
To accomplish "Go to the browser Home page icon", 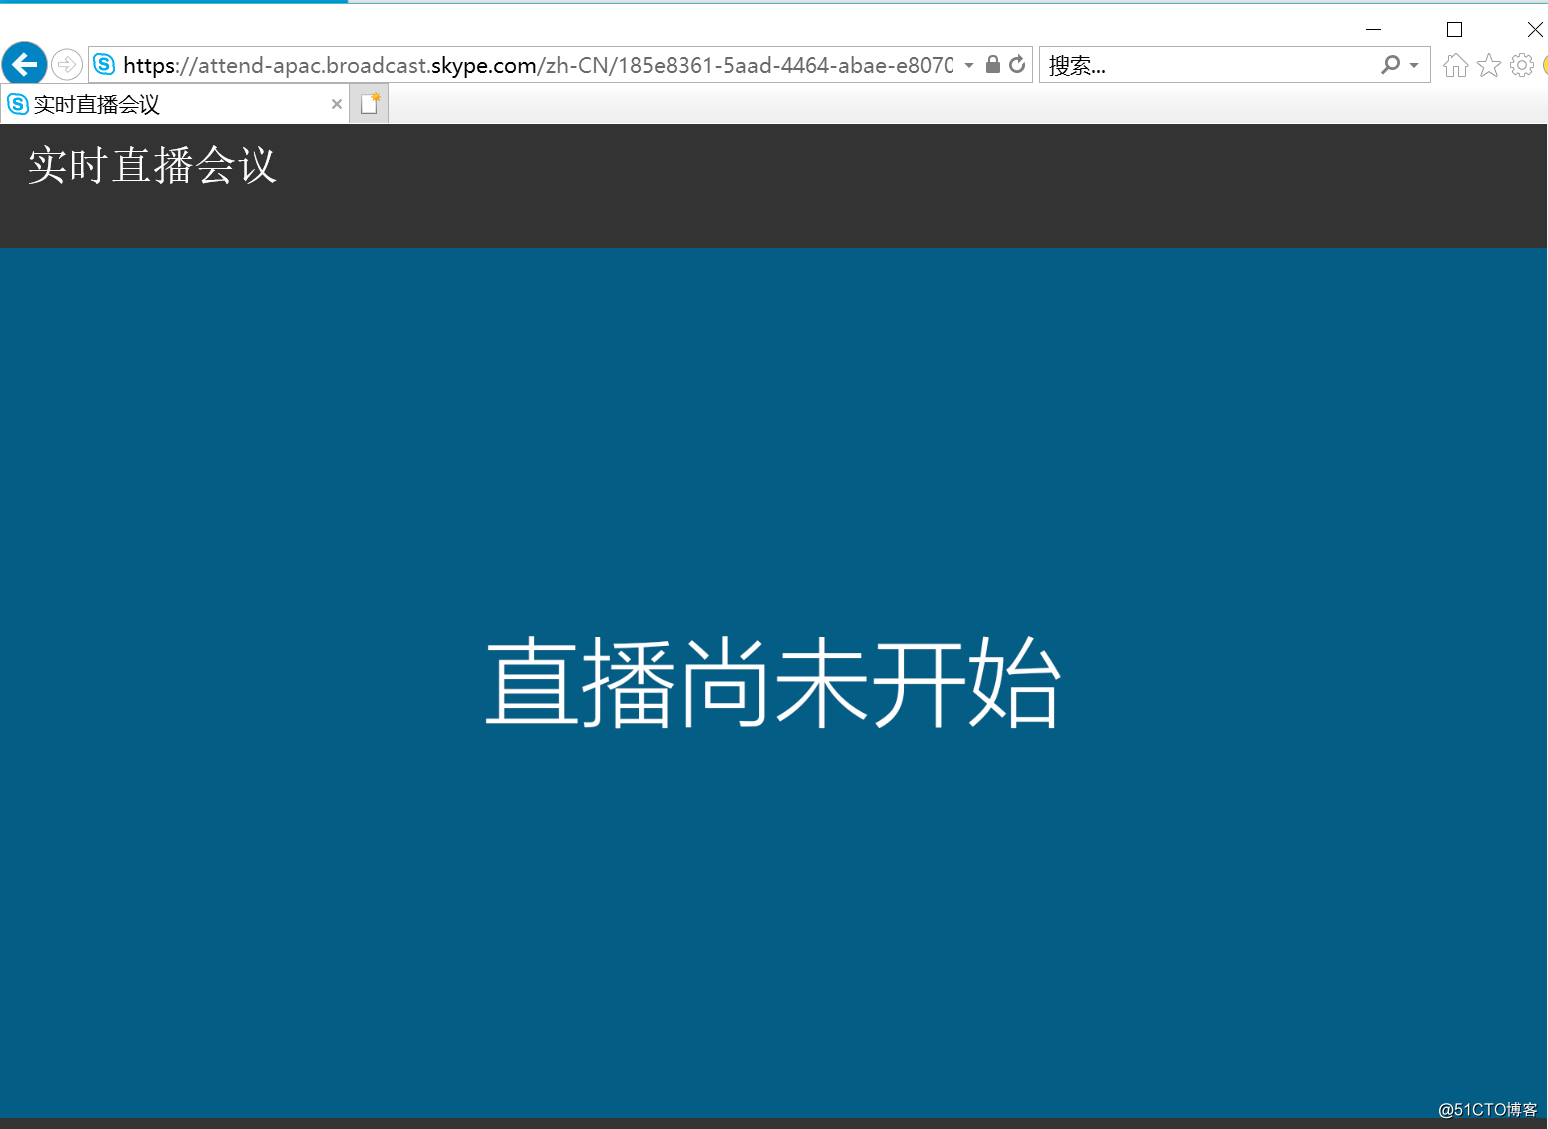I will (x=1456, y=65).
